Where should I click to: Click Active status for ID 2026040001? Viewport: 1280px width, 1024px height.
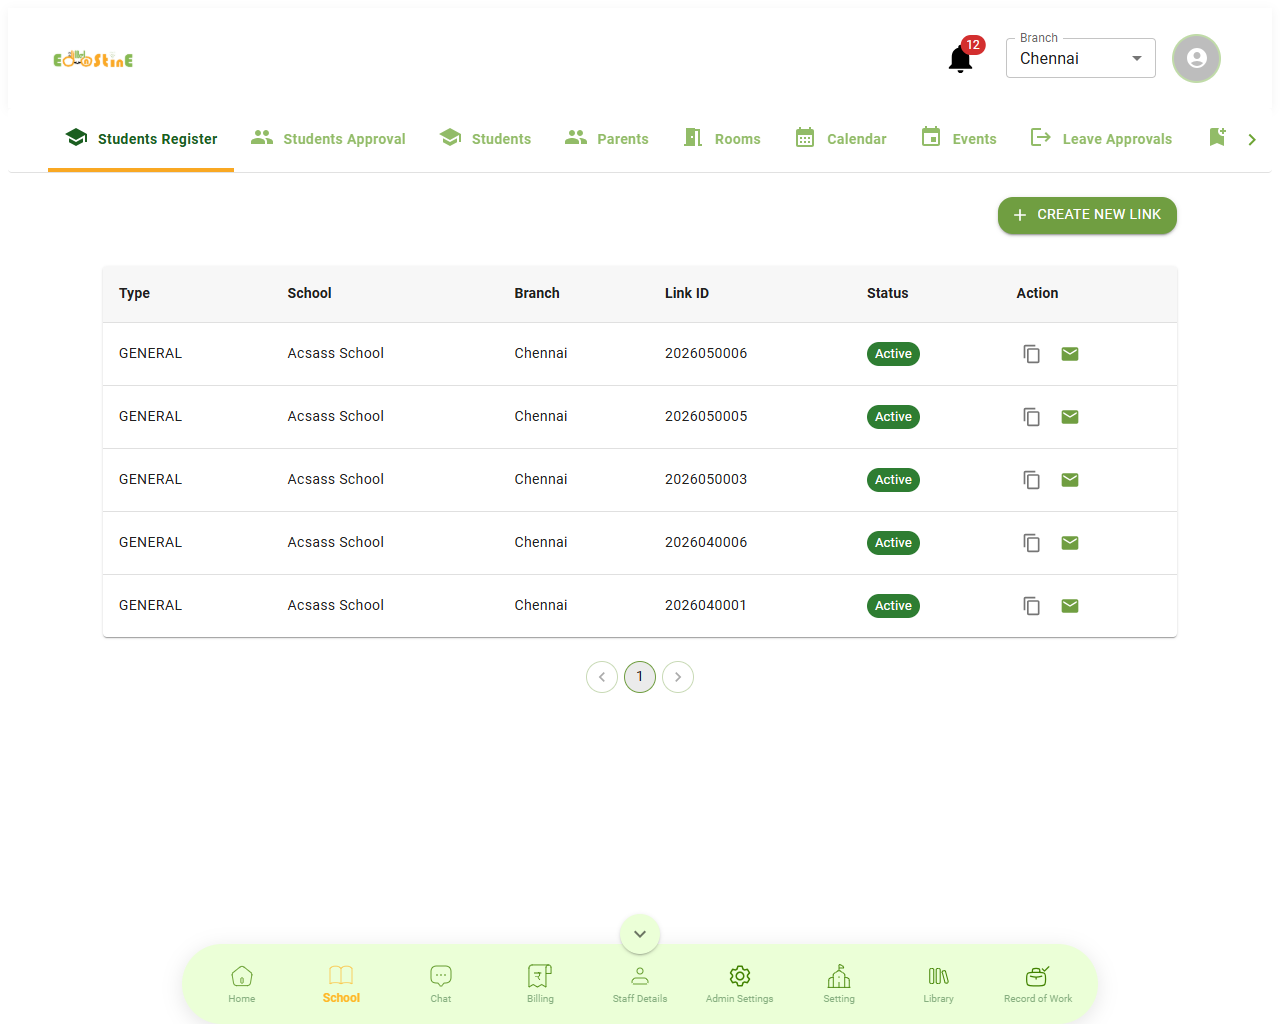[893, 606]
